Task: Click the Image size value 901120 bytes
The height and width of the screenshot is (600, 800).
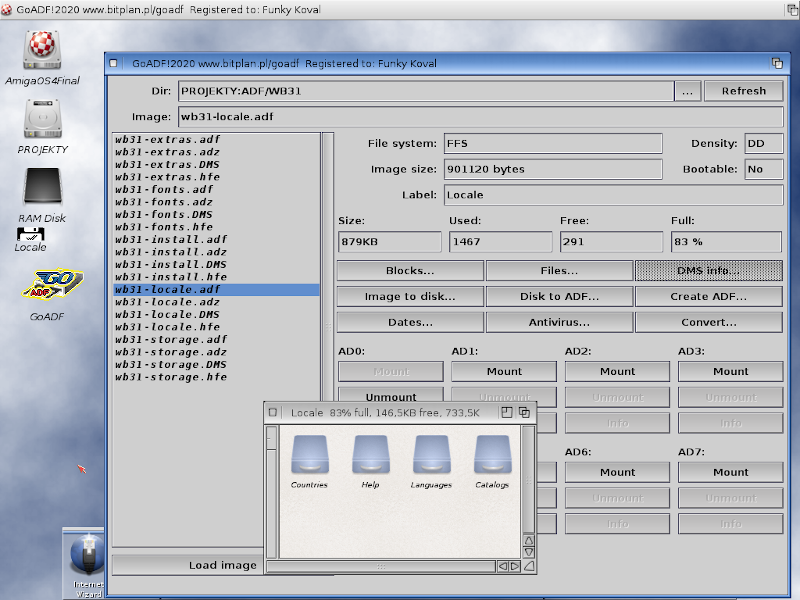Action: click(x=553, y=169)
